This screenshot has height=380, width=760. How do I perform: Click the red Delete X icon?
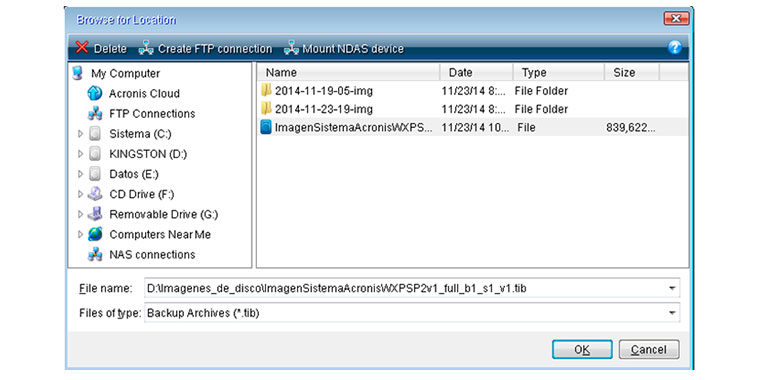click(x=82, y=48)
